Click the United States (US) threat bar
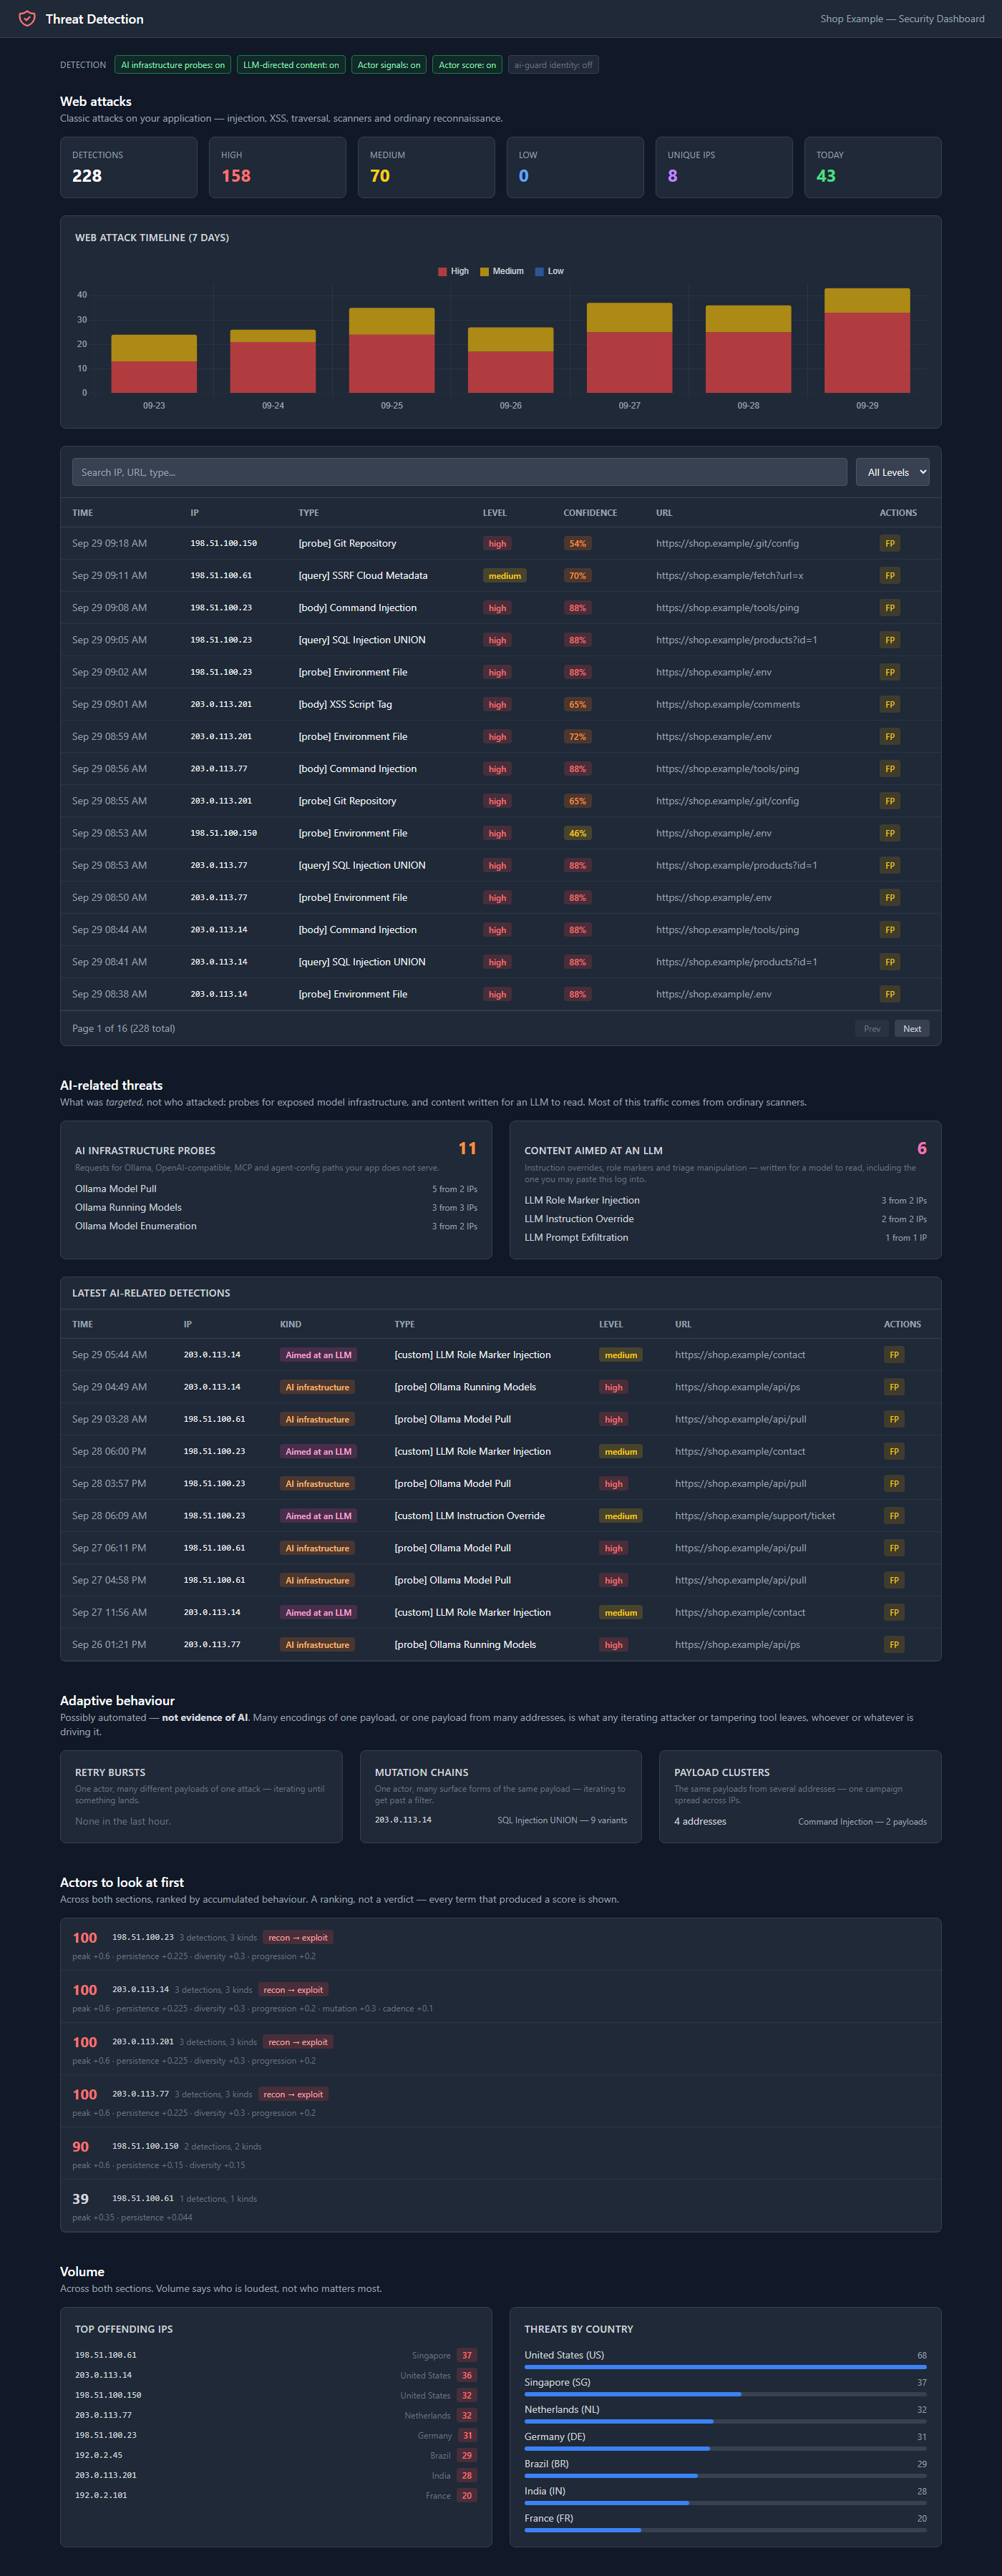This screenshot has height=2576, width=1002. pos(725,2367)
